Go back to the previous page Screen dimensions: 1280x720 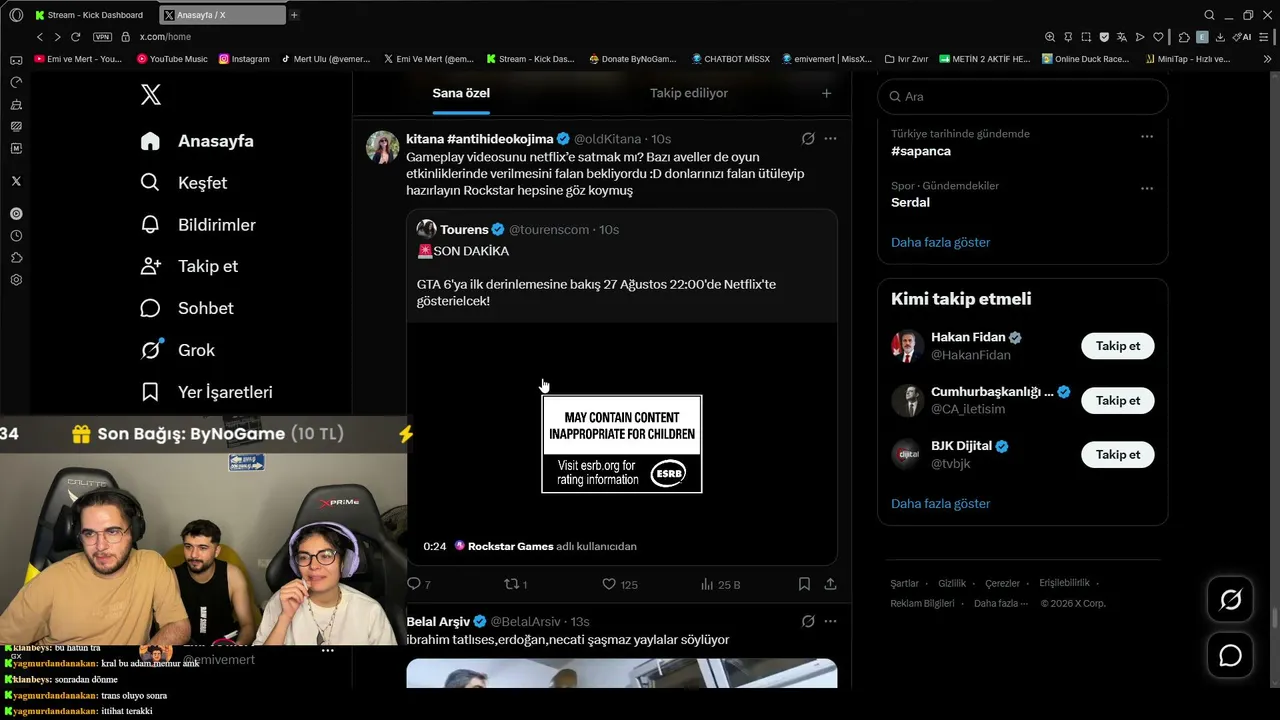[40, 37]
